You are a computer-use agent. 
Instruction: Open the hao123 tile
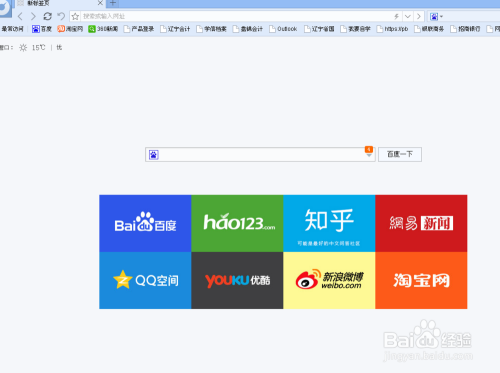point(237,223)
